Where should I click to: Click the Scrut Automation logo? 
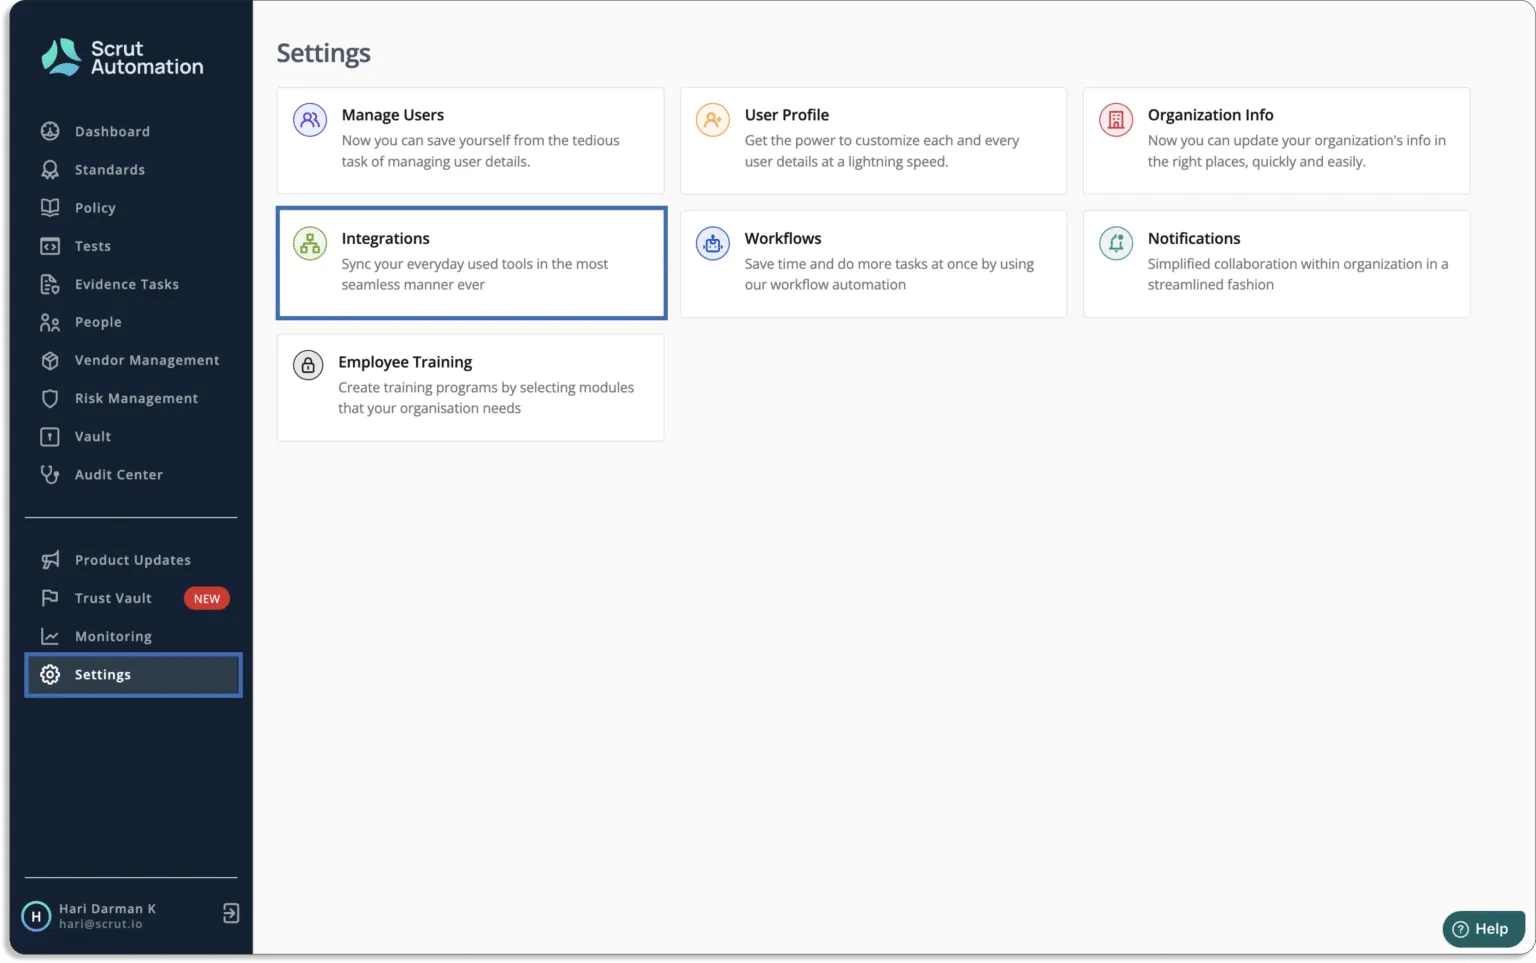122,58
